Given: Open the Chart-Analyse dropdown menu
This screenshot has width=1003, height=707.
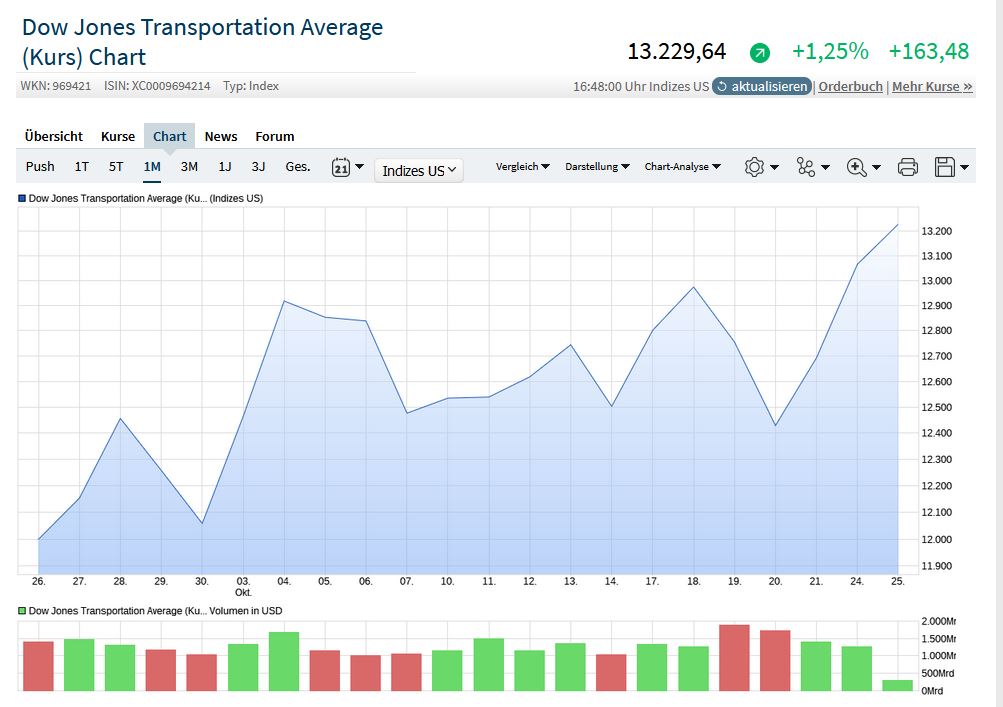Looking at the screenshot, I should tap(683, 166).
